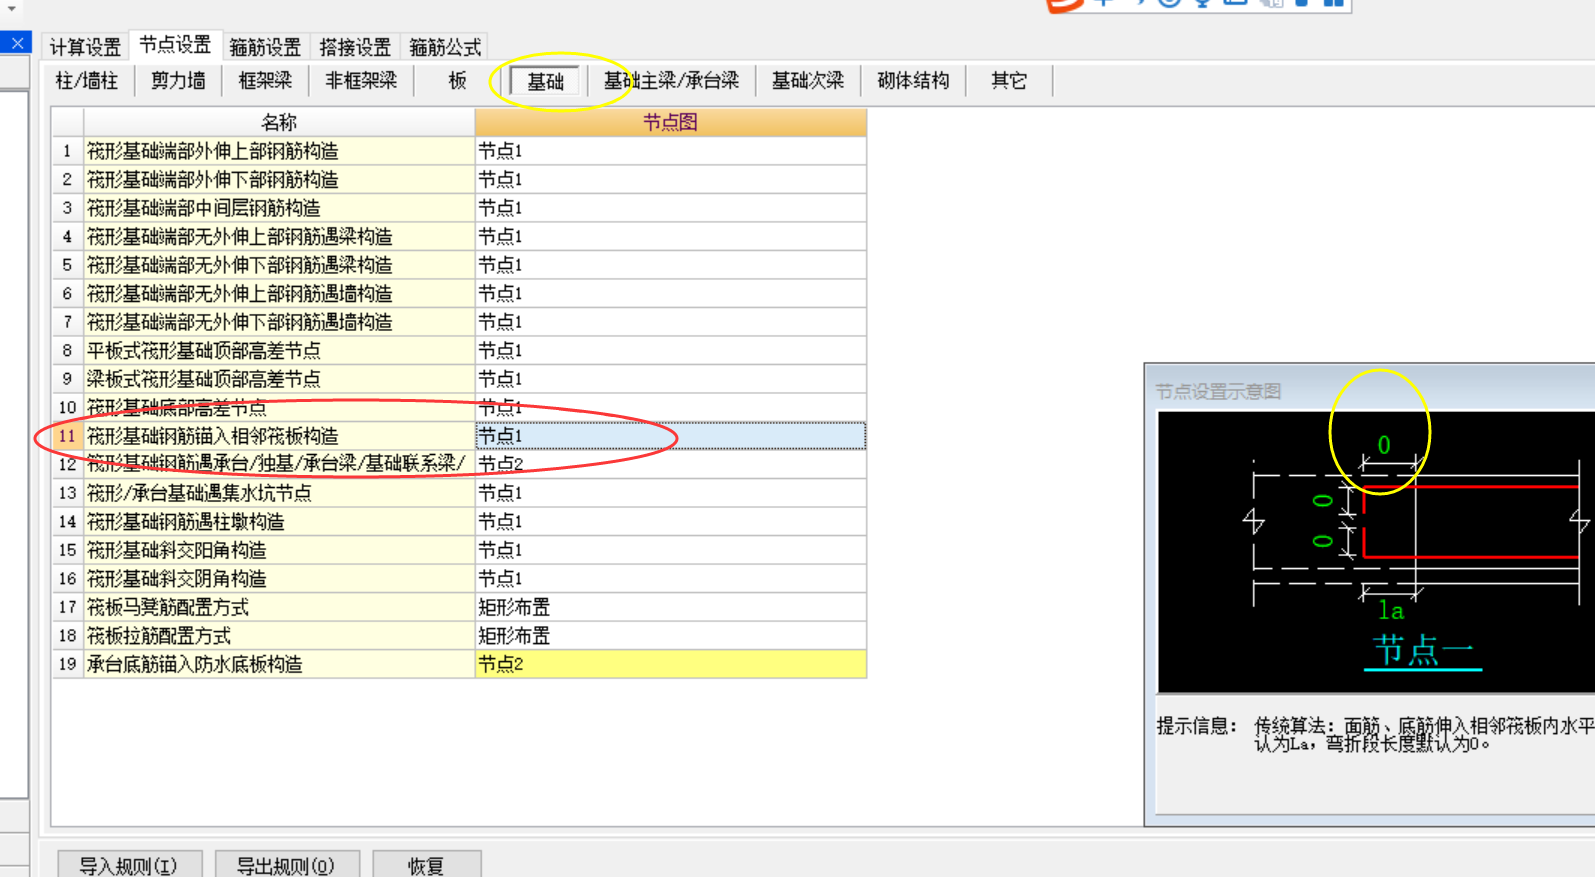Click the 节点设置示意图 panel title
This screenshot has width=1595, height=877.
[1218, 391]
